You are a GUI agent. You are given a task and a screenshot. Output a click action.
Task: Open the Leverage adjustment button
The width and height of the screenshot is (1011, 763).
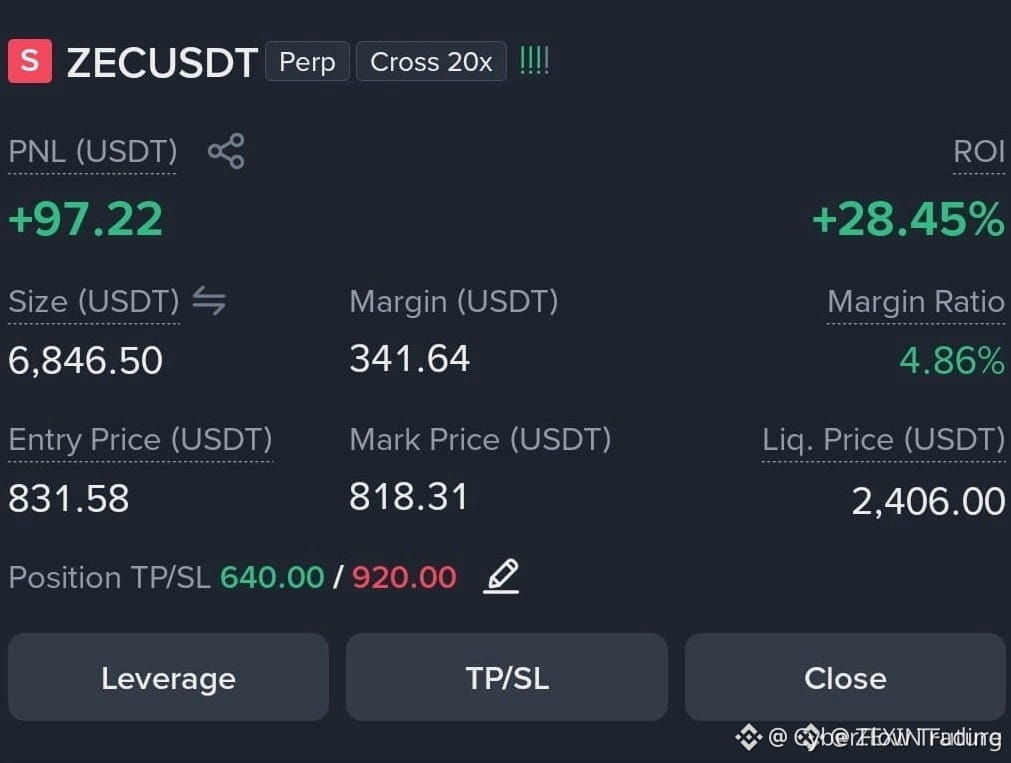(x=168, y=677)
